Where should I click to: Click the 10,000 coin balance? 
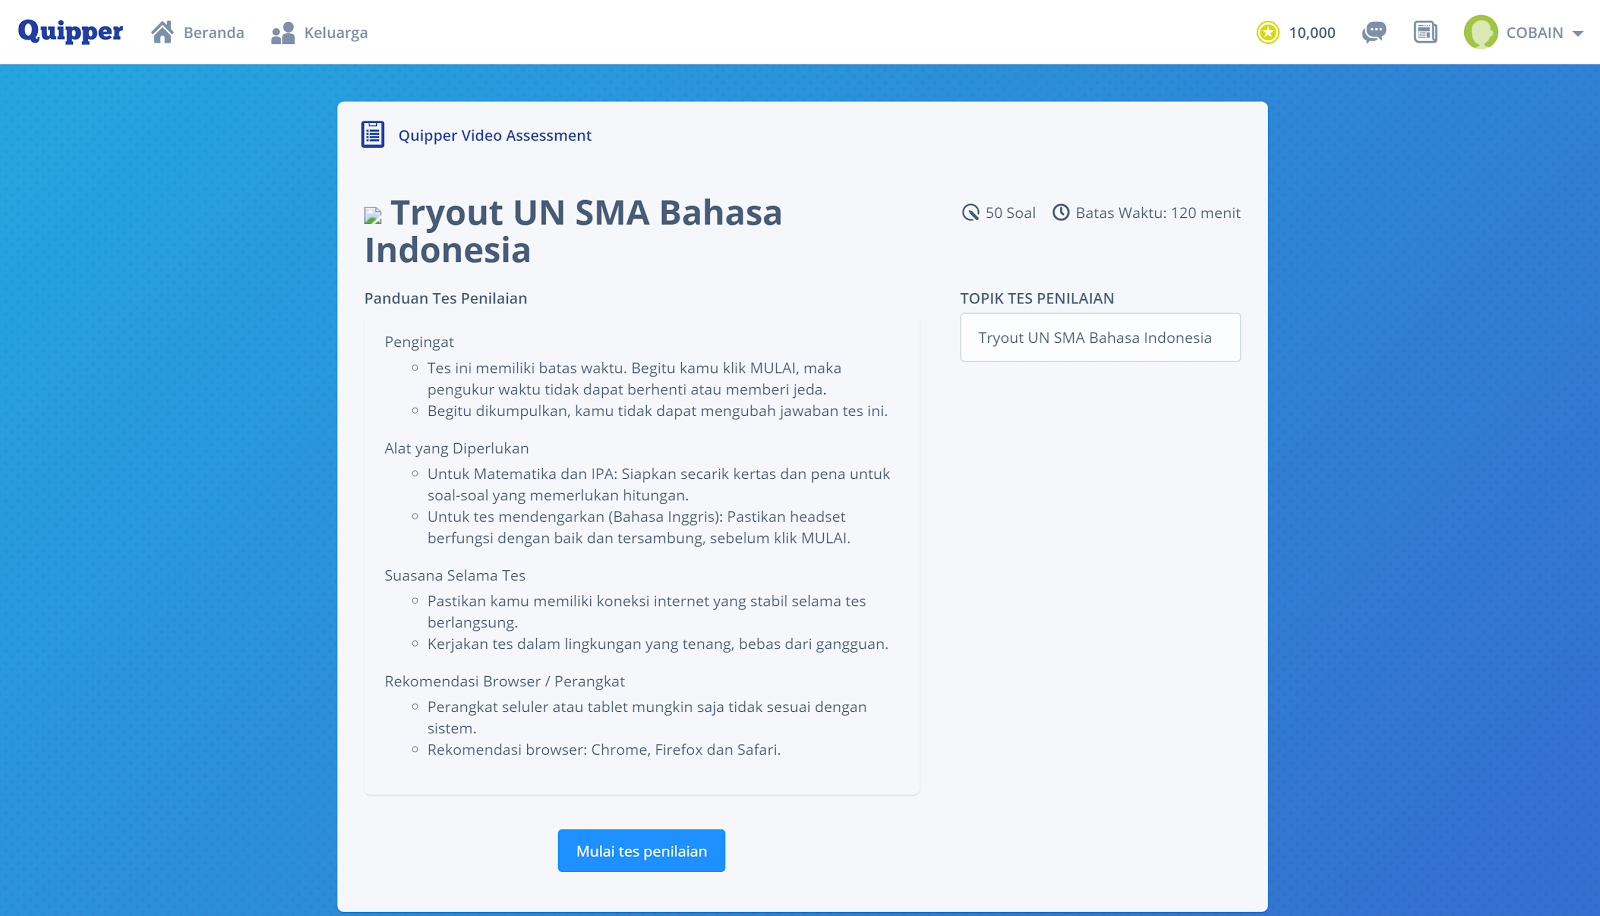point(1312,33)
